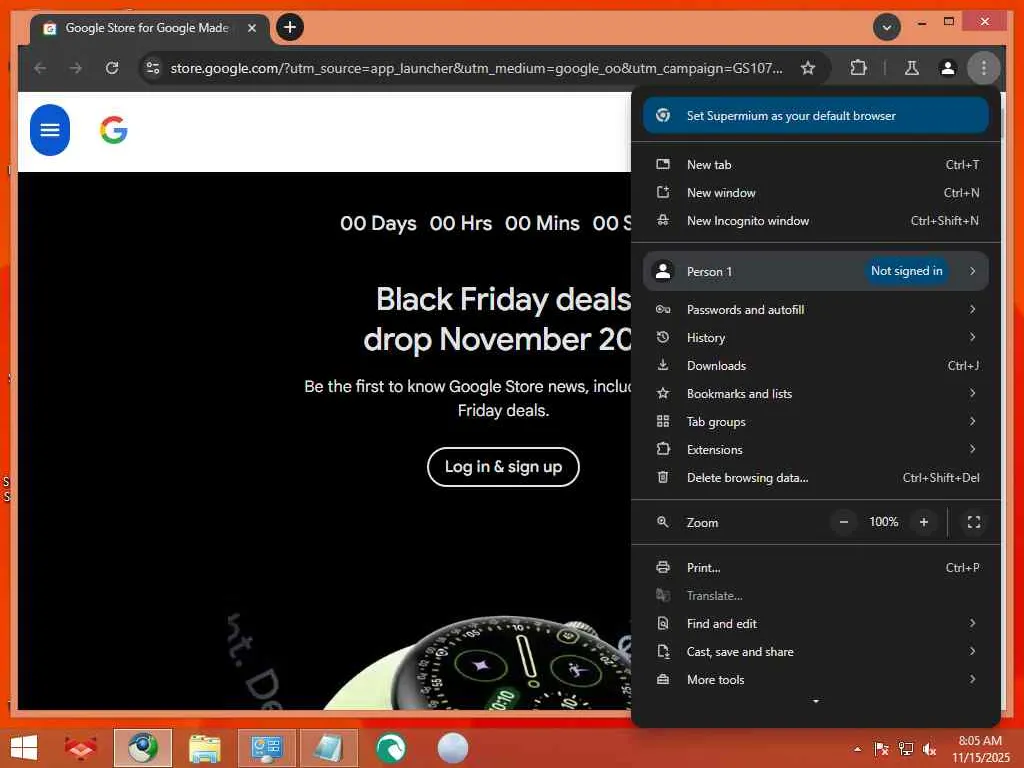Open the Windows Start button
Image resolution: width=1024 pixels, height=768 pixels.
point(24,748)
